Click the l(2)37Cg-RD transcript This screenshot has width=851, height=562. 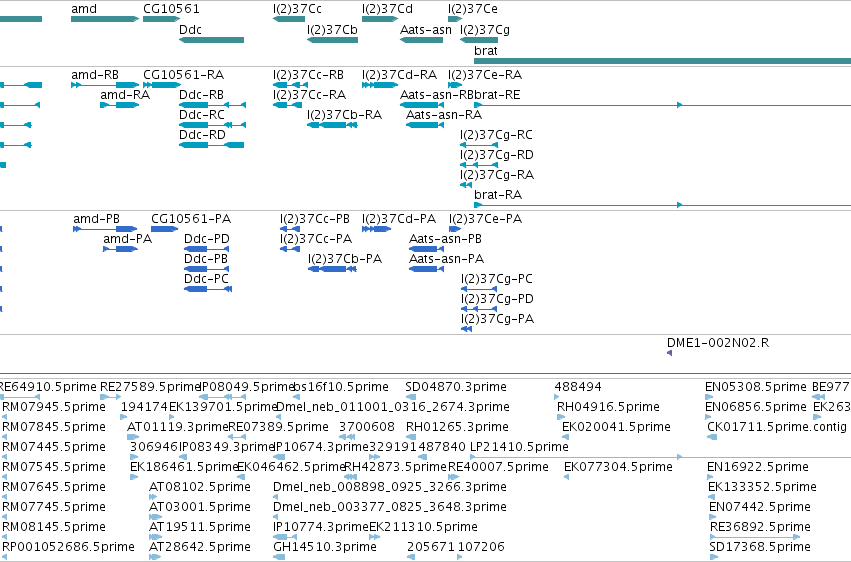point(479,165)
